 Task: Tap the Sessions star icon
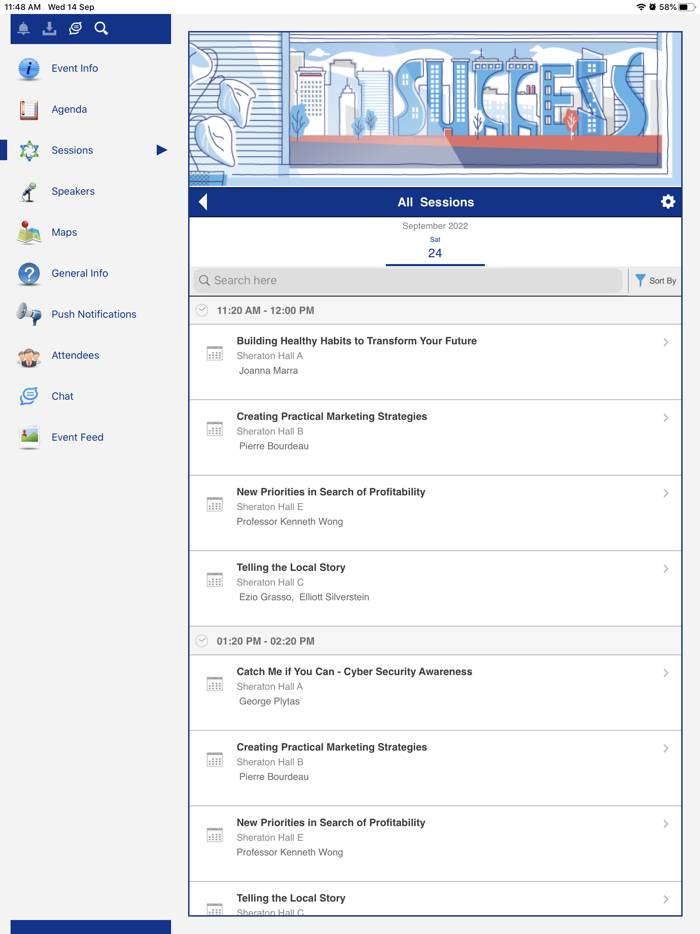point(29,151)
